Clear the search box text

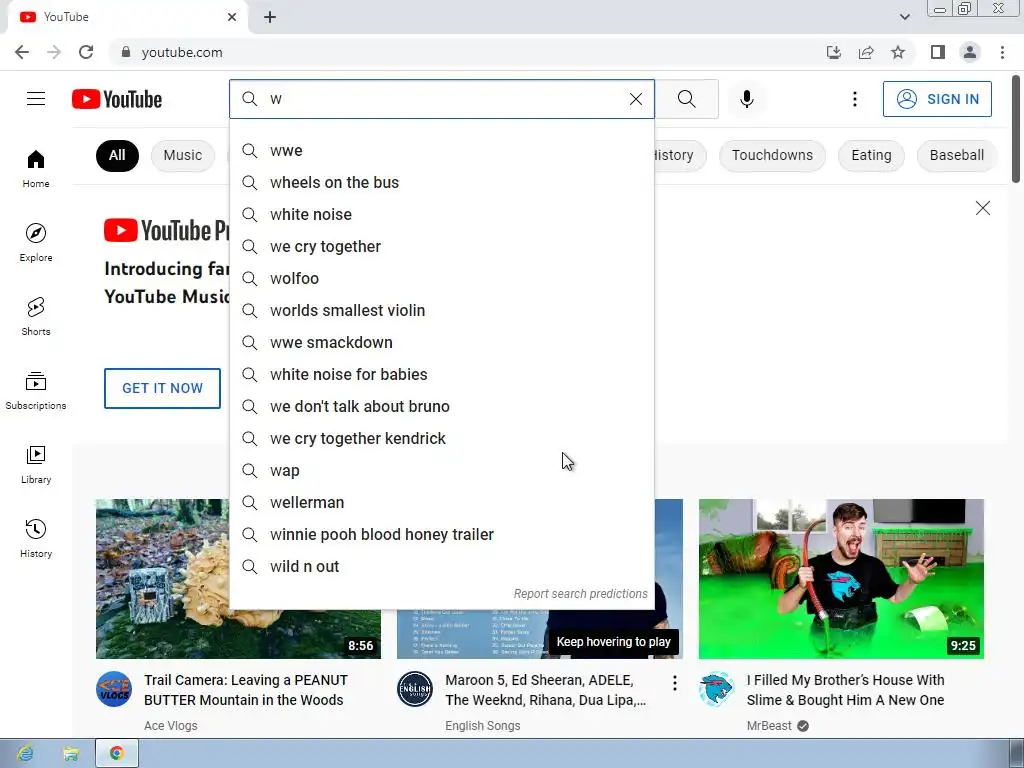pos(635,99)
